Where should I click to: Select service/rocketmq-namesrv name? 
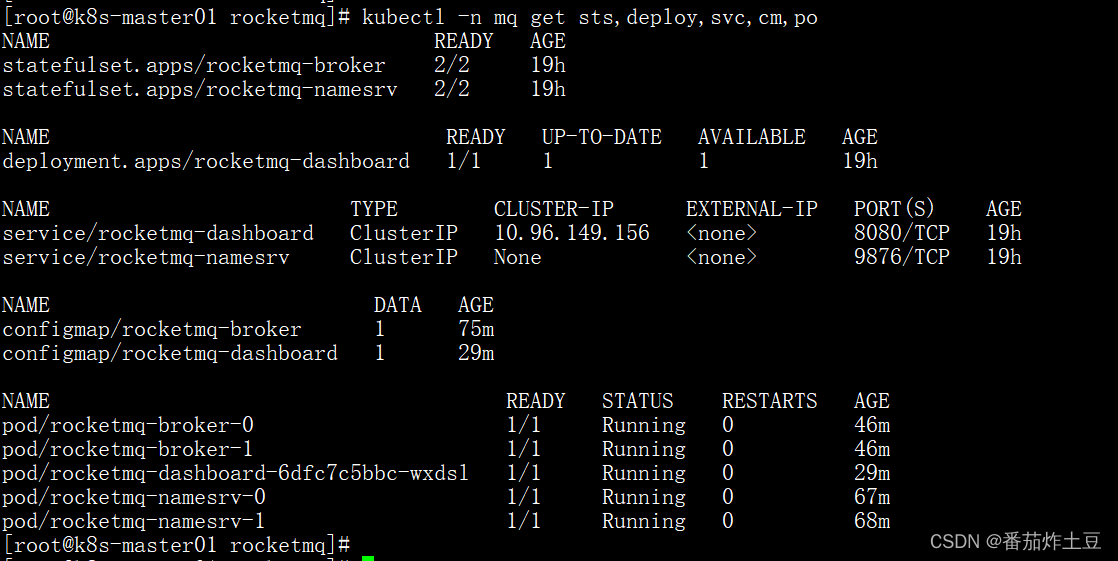pyautogui.click(x=145, y=257)
